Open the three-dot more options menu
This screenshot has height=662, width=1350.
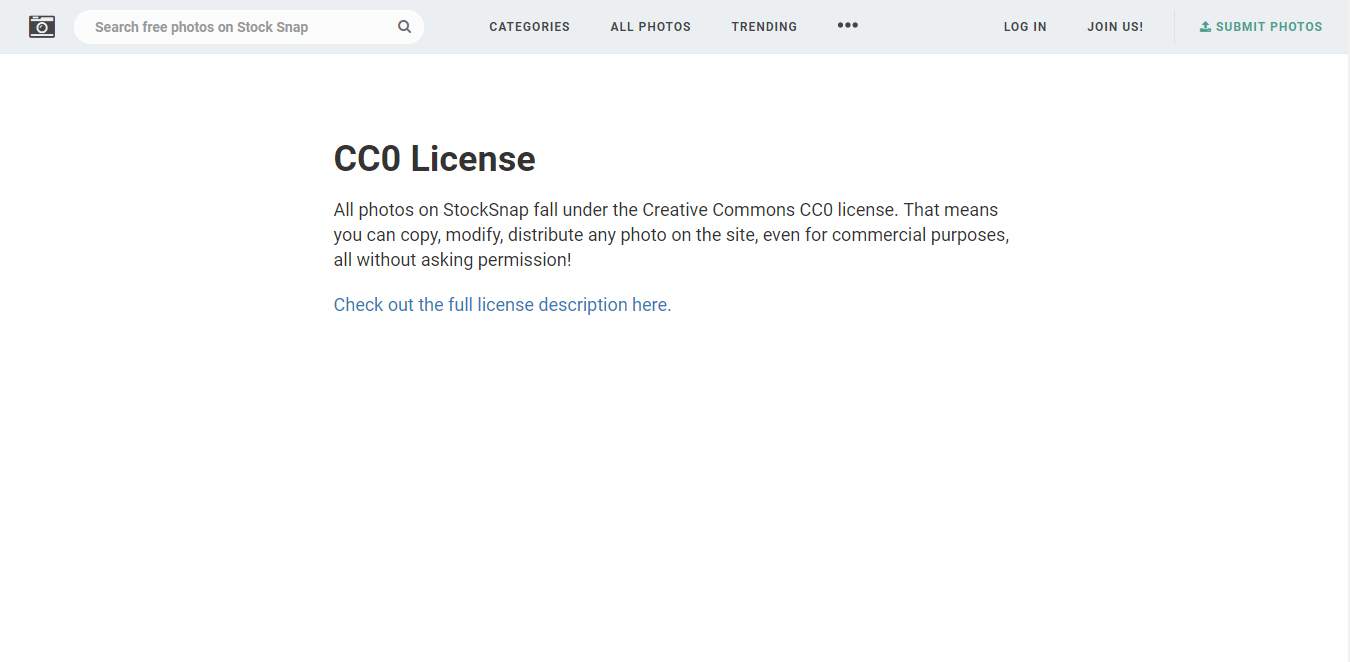pos(847,26)
